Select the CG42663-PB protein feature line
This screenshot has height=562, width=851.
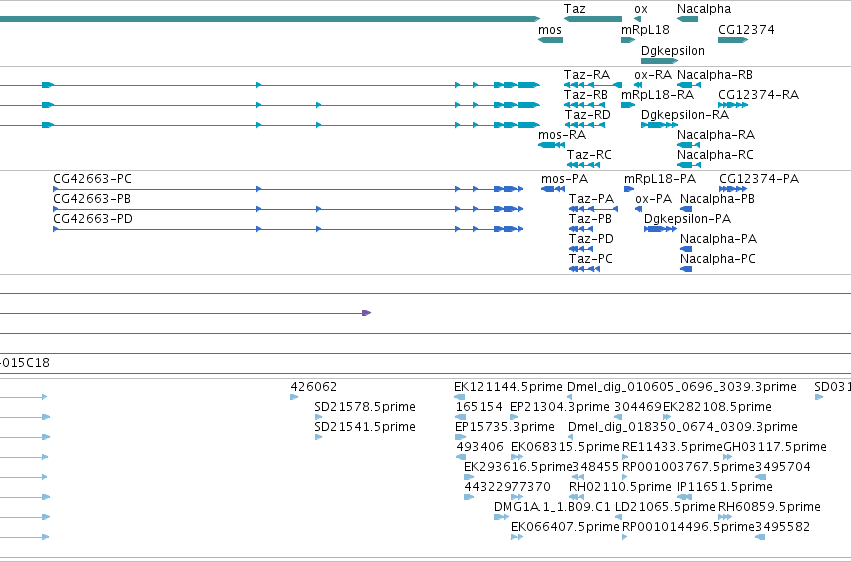(x=288, y=209)
